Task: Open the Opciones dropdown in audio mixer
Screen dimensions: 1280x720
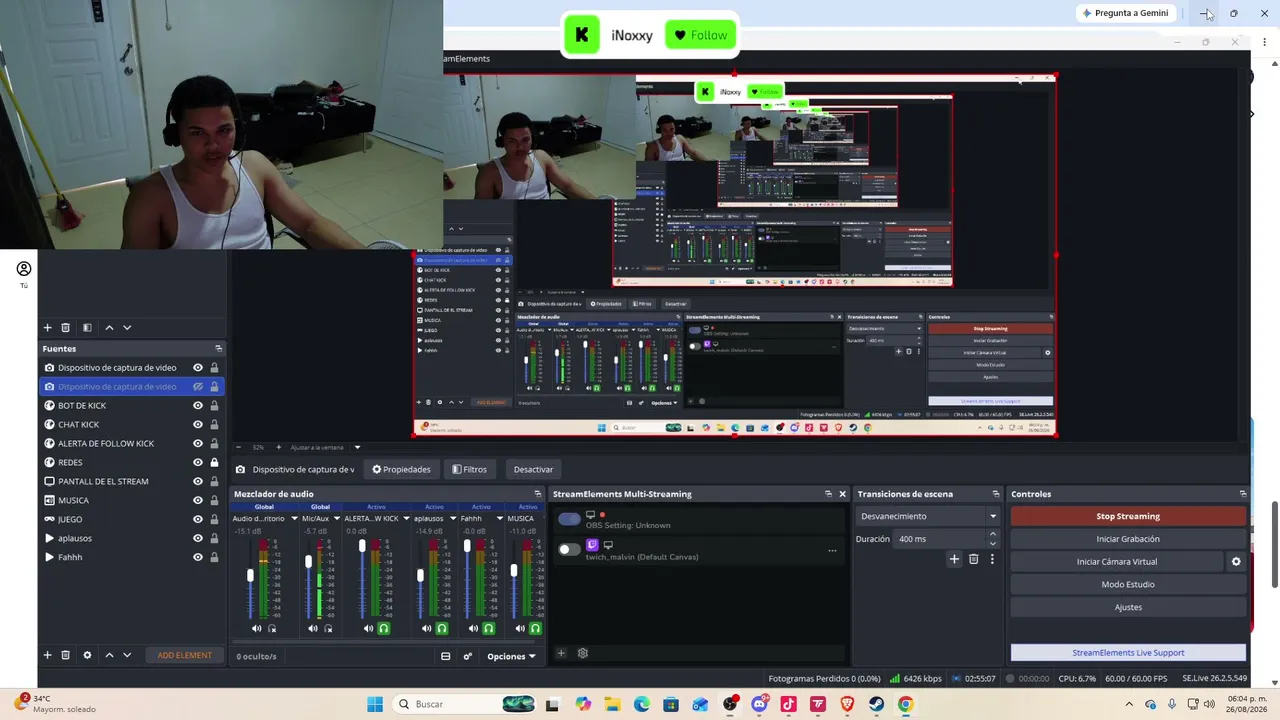Action: (511, 656)
